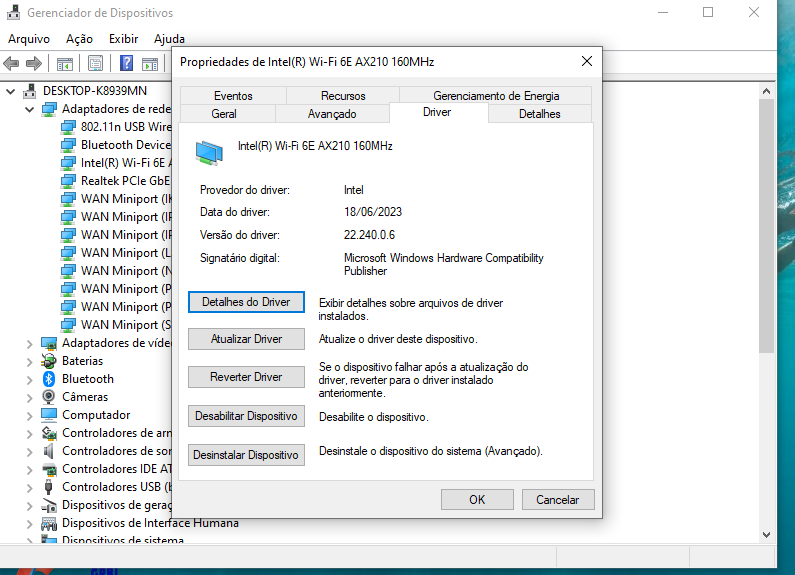Click the Controladores de armazenamento icon
This screenshot has width=795, height=575.
point(49,433)
